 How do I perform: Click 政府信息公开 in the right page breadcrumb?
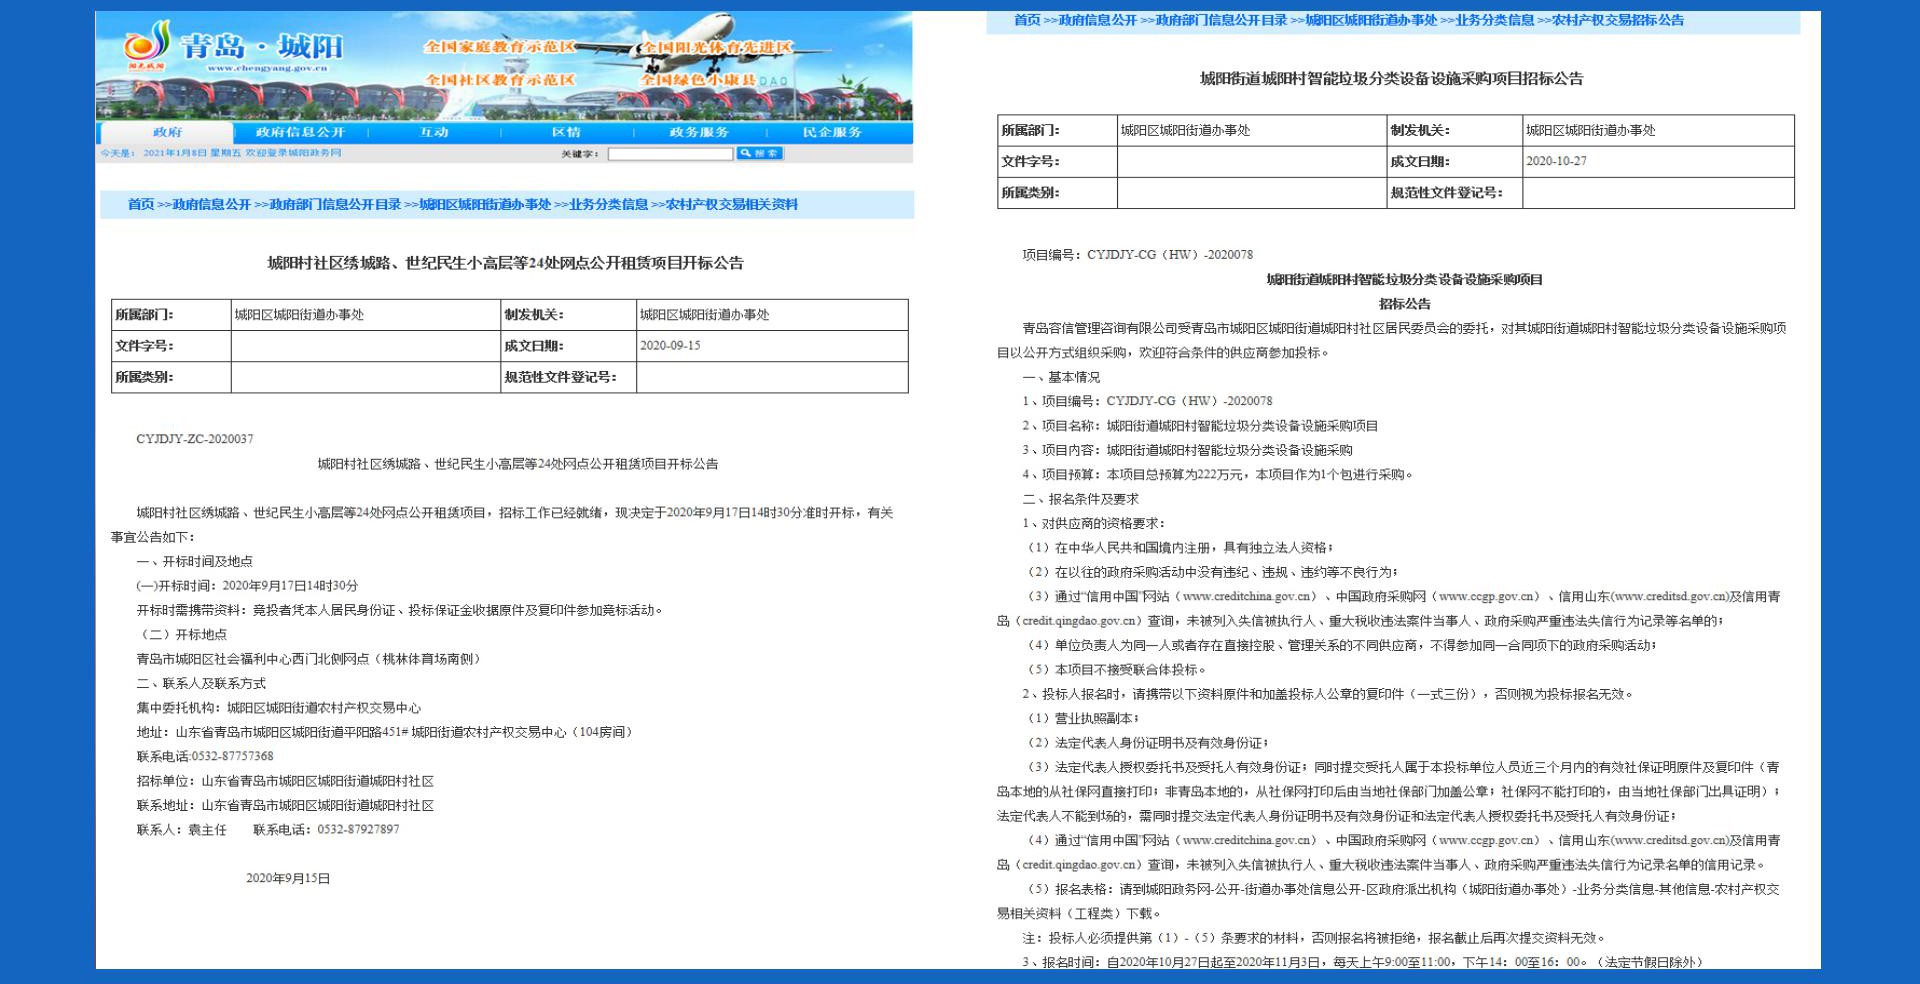[1097, 20]
